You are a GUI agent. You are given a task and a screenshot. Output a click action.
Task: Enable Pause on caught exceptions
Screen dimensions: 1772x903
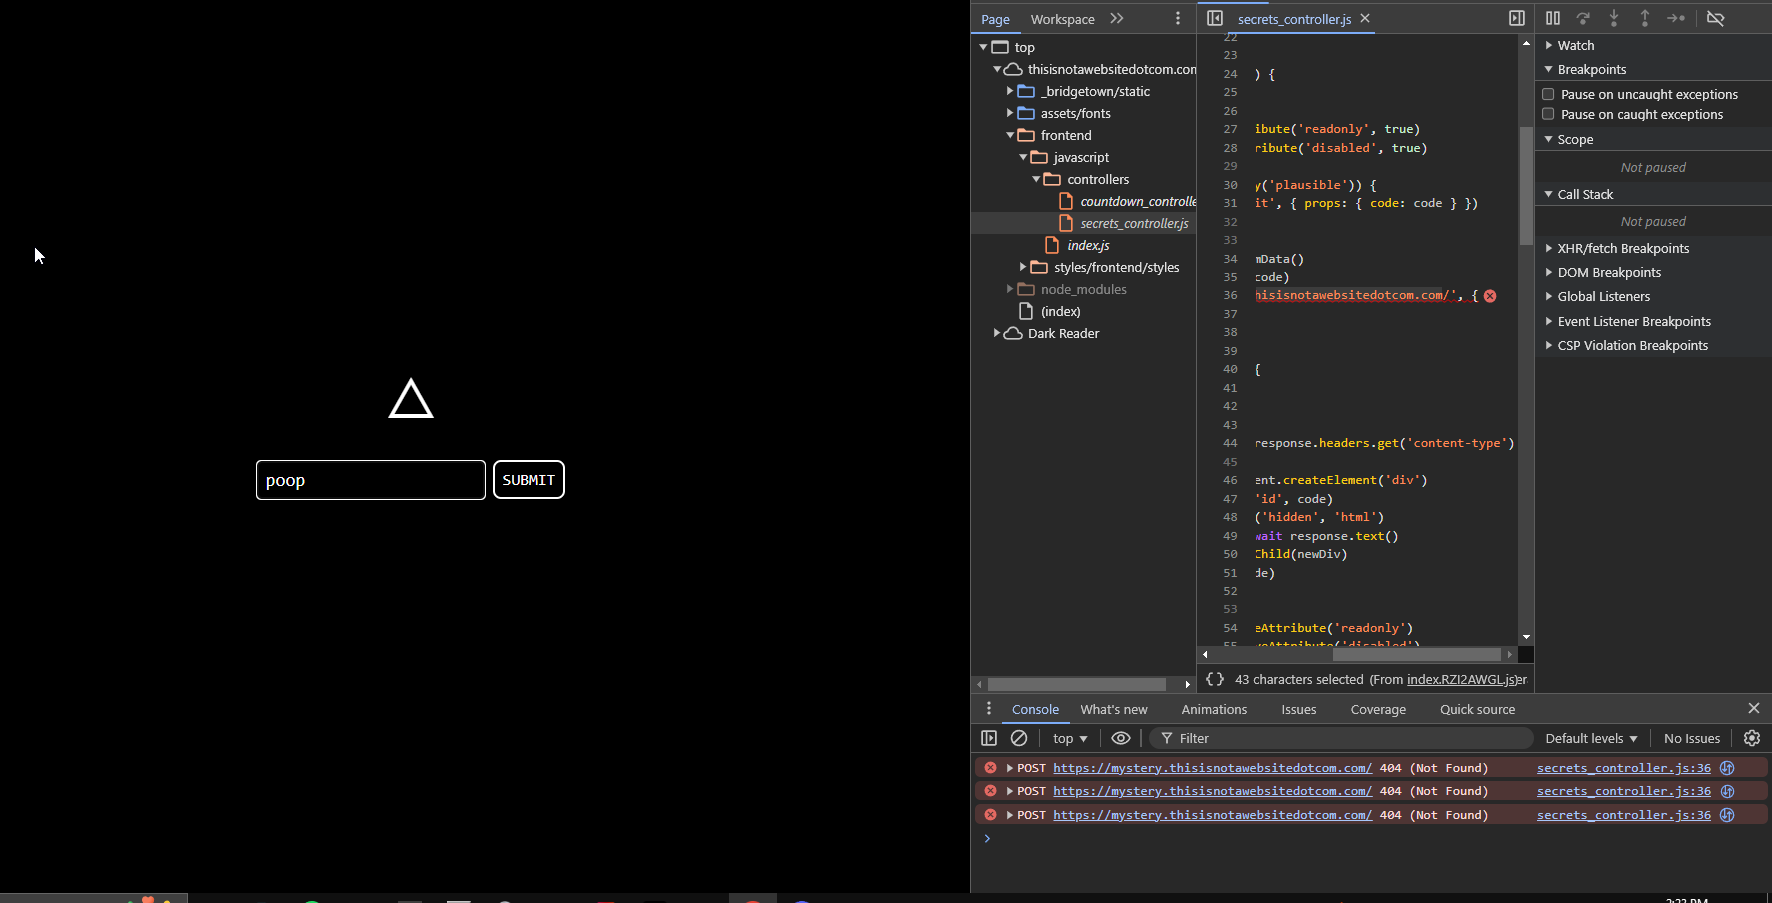(x=1548, y=114)
